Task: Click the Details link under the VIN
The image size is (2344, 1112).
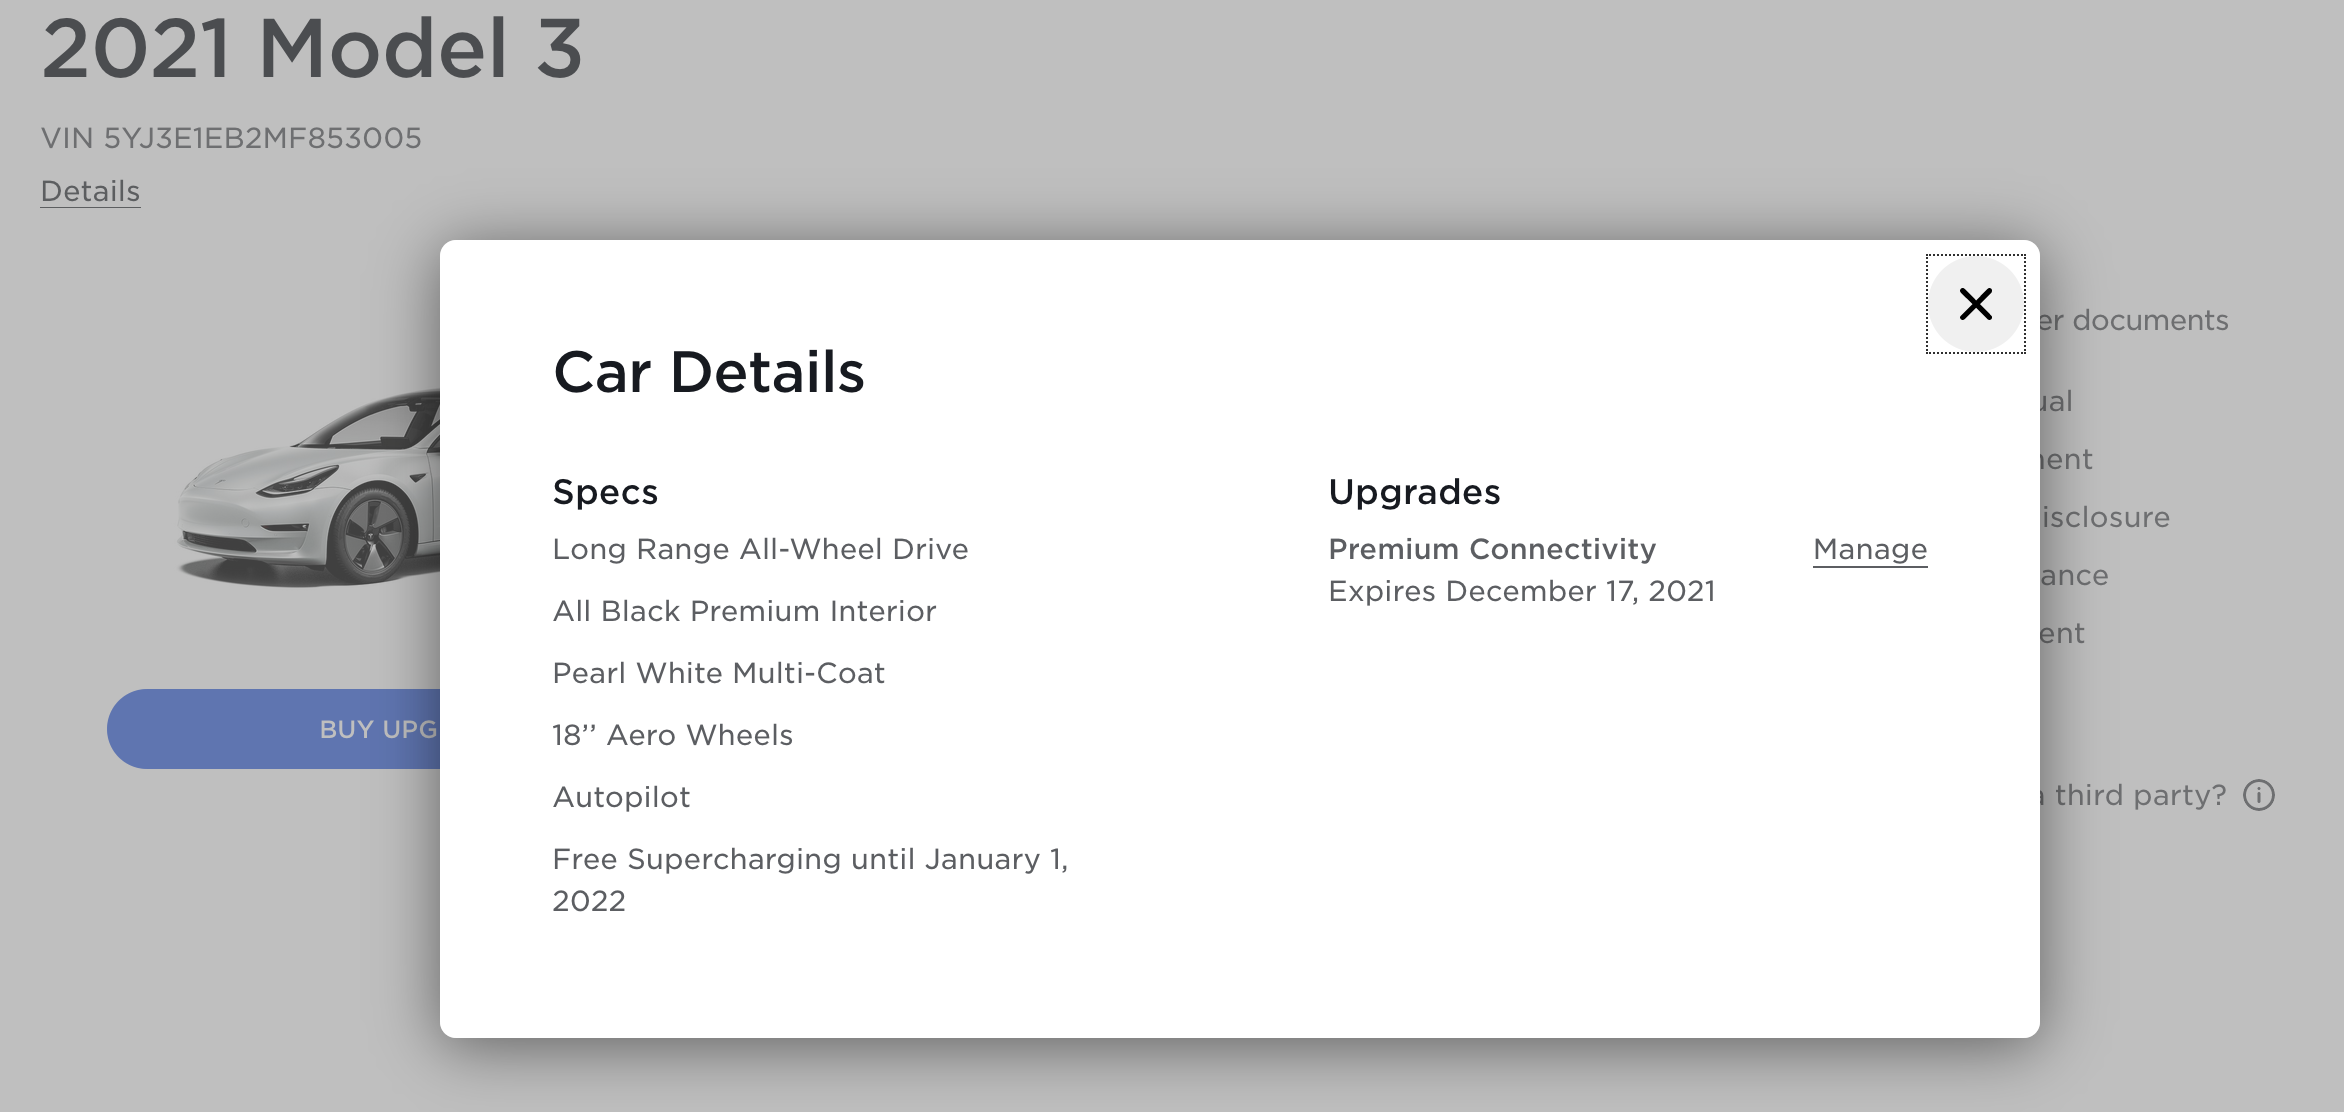Action: tap(90, 191)
